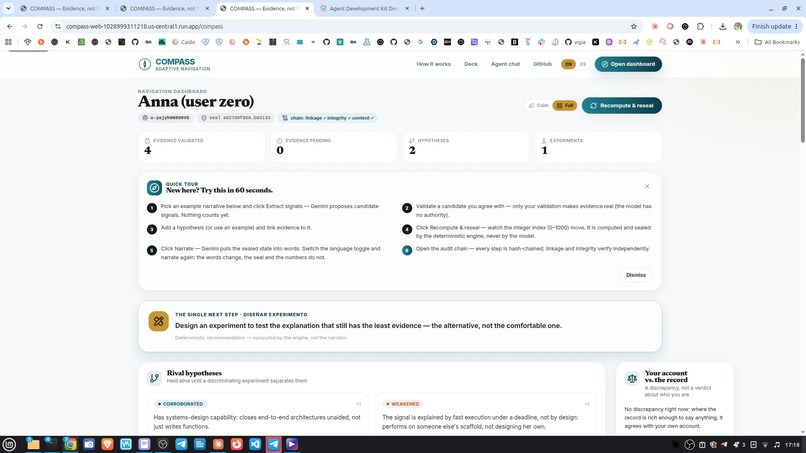This screenshot has width=806, height=453.
Task: Switch to the Agent Development Kit tab
Action: [x=363, y=9]
